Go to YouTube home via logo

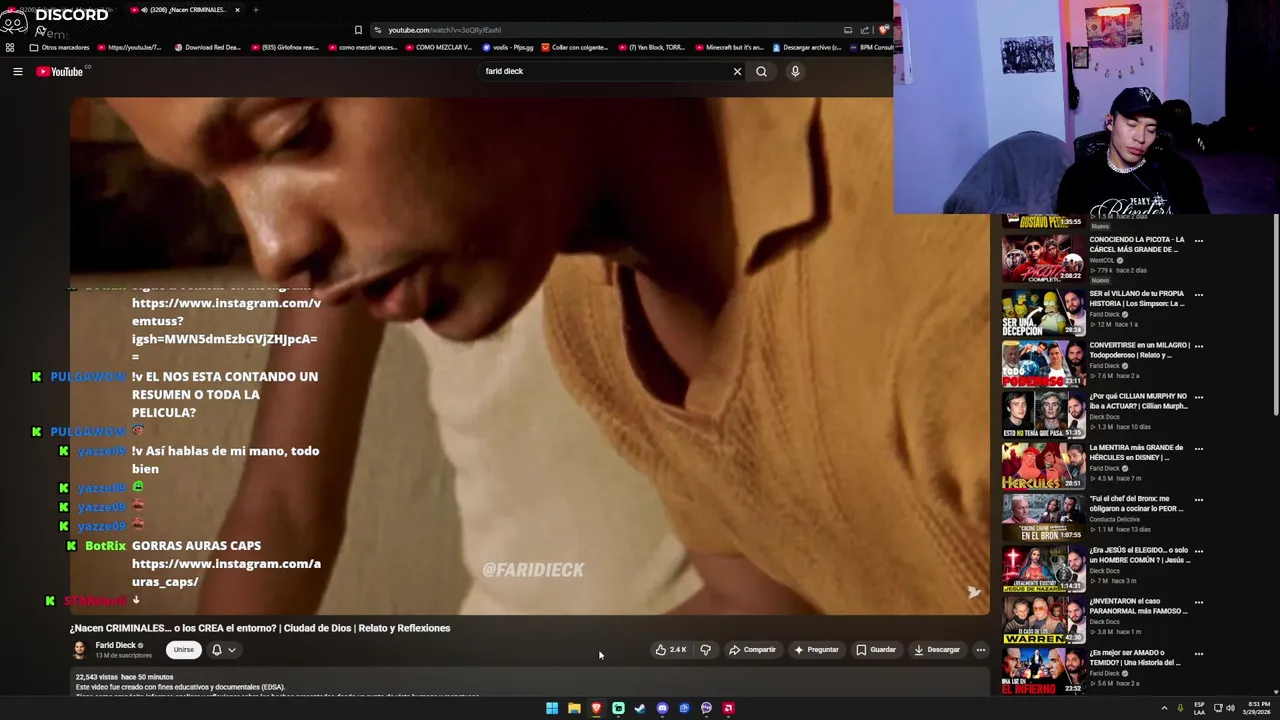point(60,71)
